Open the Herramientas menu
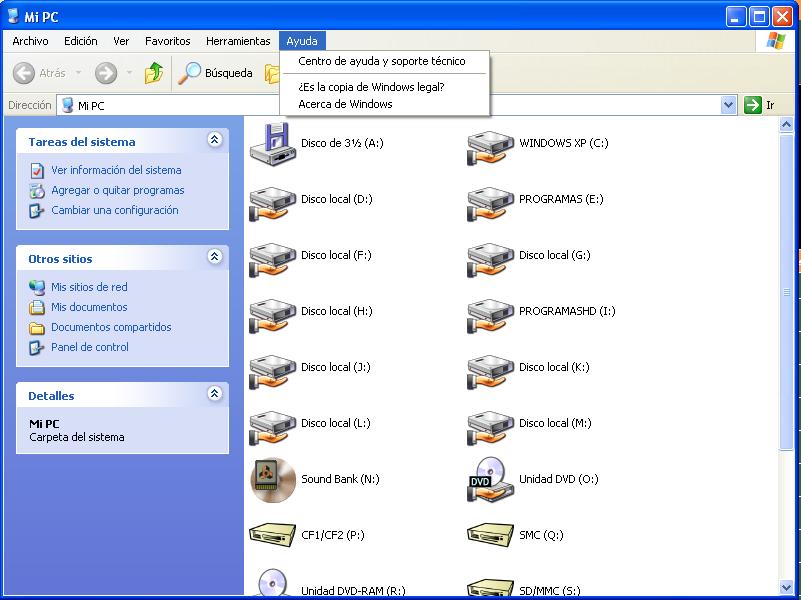 pos(238,41)
